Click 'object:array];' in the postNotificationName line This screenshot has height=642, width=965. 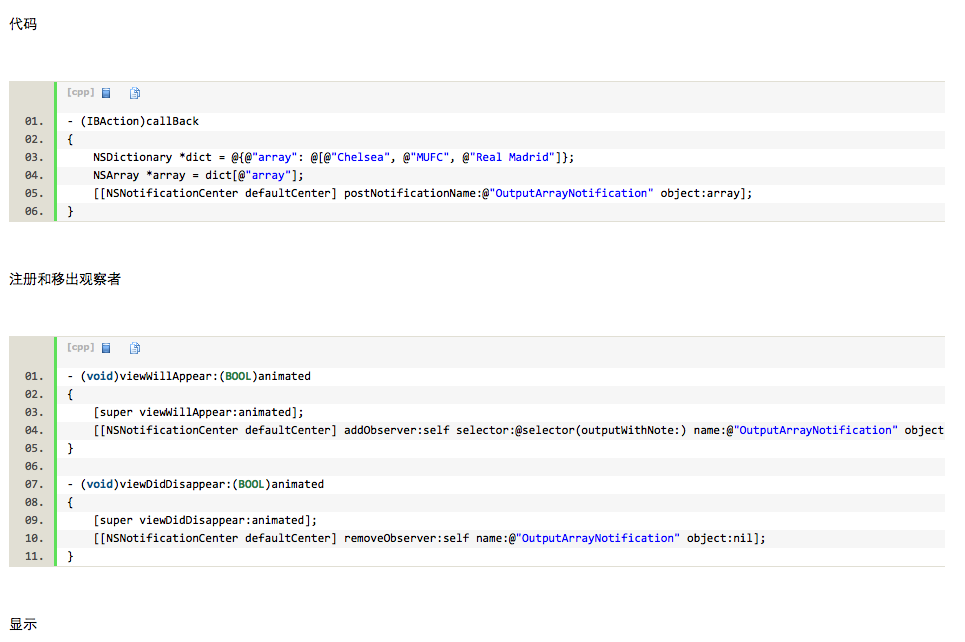(x=707, y=193)
